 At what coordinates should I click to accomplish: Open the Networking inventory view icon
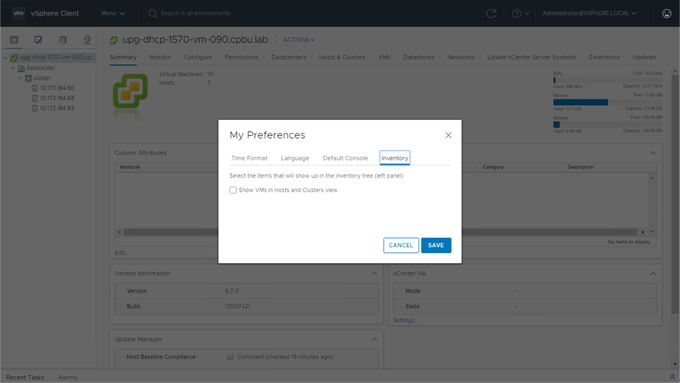point(87,40)
